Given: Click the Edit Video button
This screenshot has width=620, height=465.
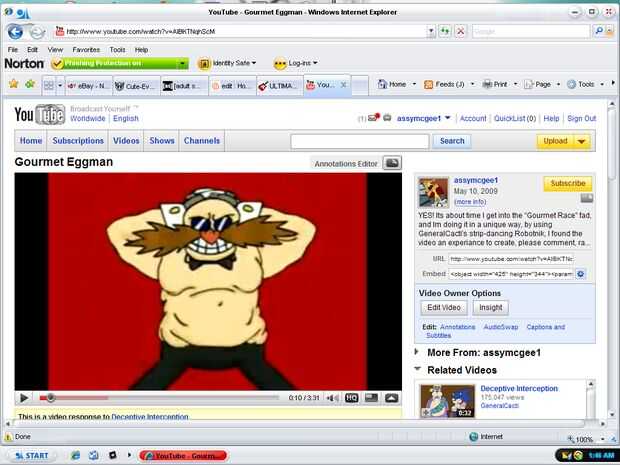Looking at the screenshot, I should 444,308.
